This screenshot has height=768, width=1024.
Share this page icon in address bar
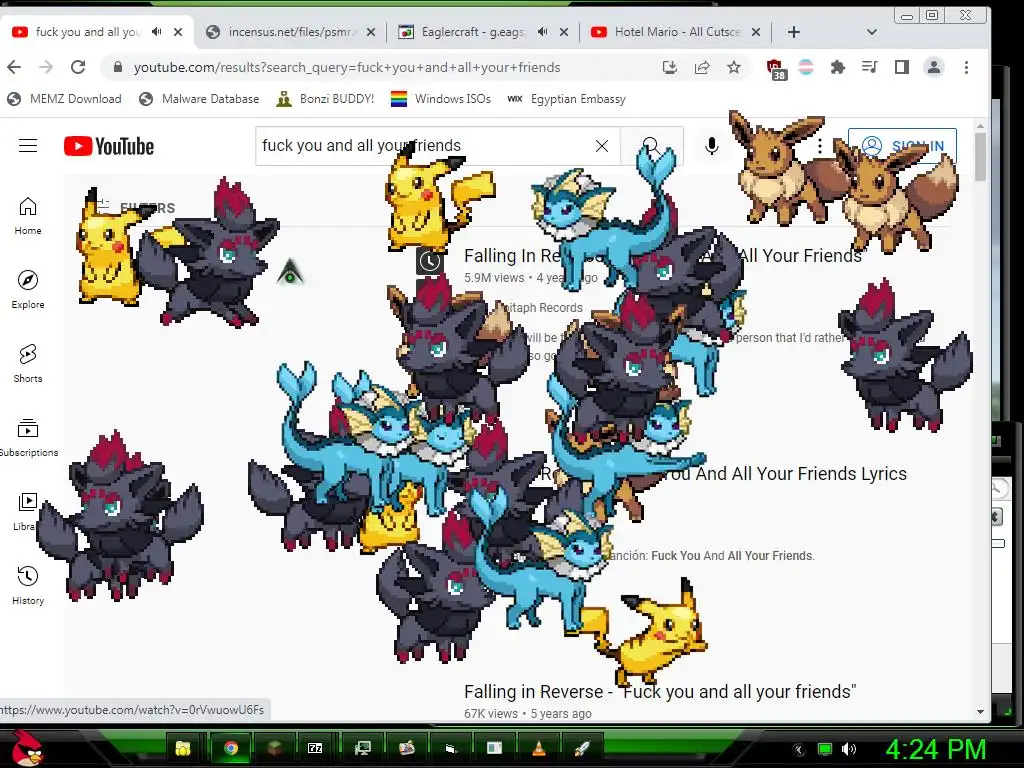point(702,67)
